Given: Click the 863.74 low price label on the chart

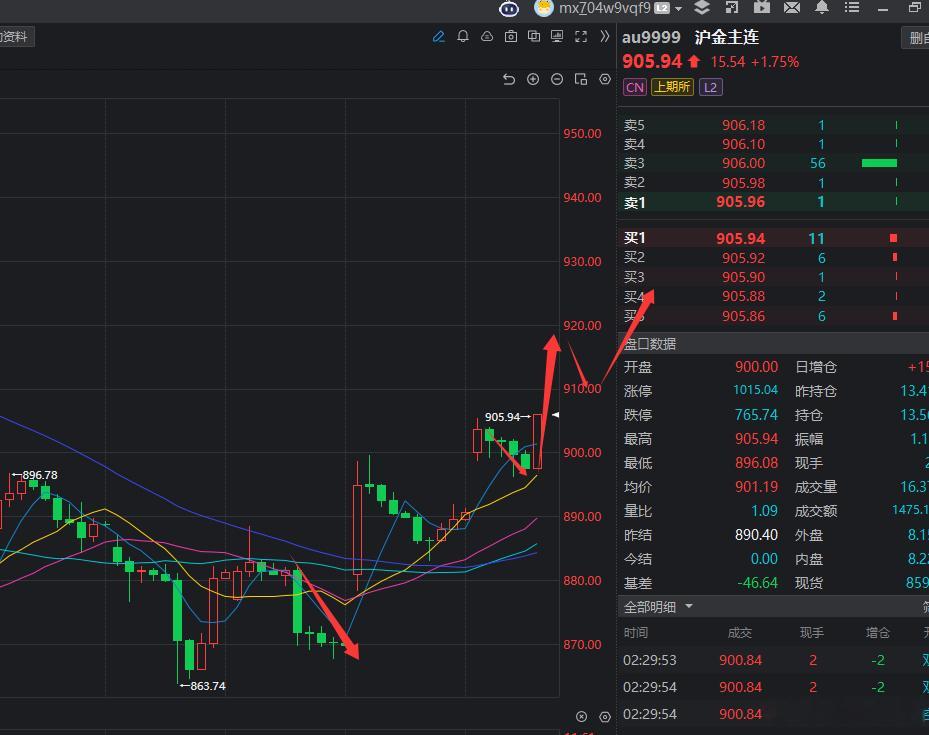Looking at the screenshot, I should point(207,686).
